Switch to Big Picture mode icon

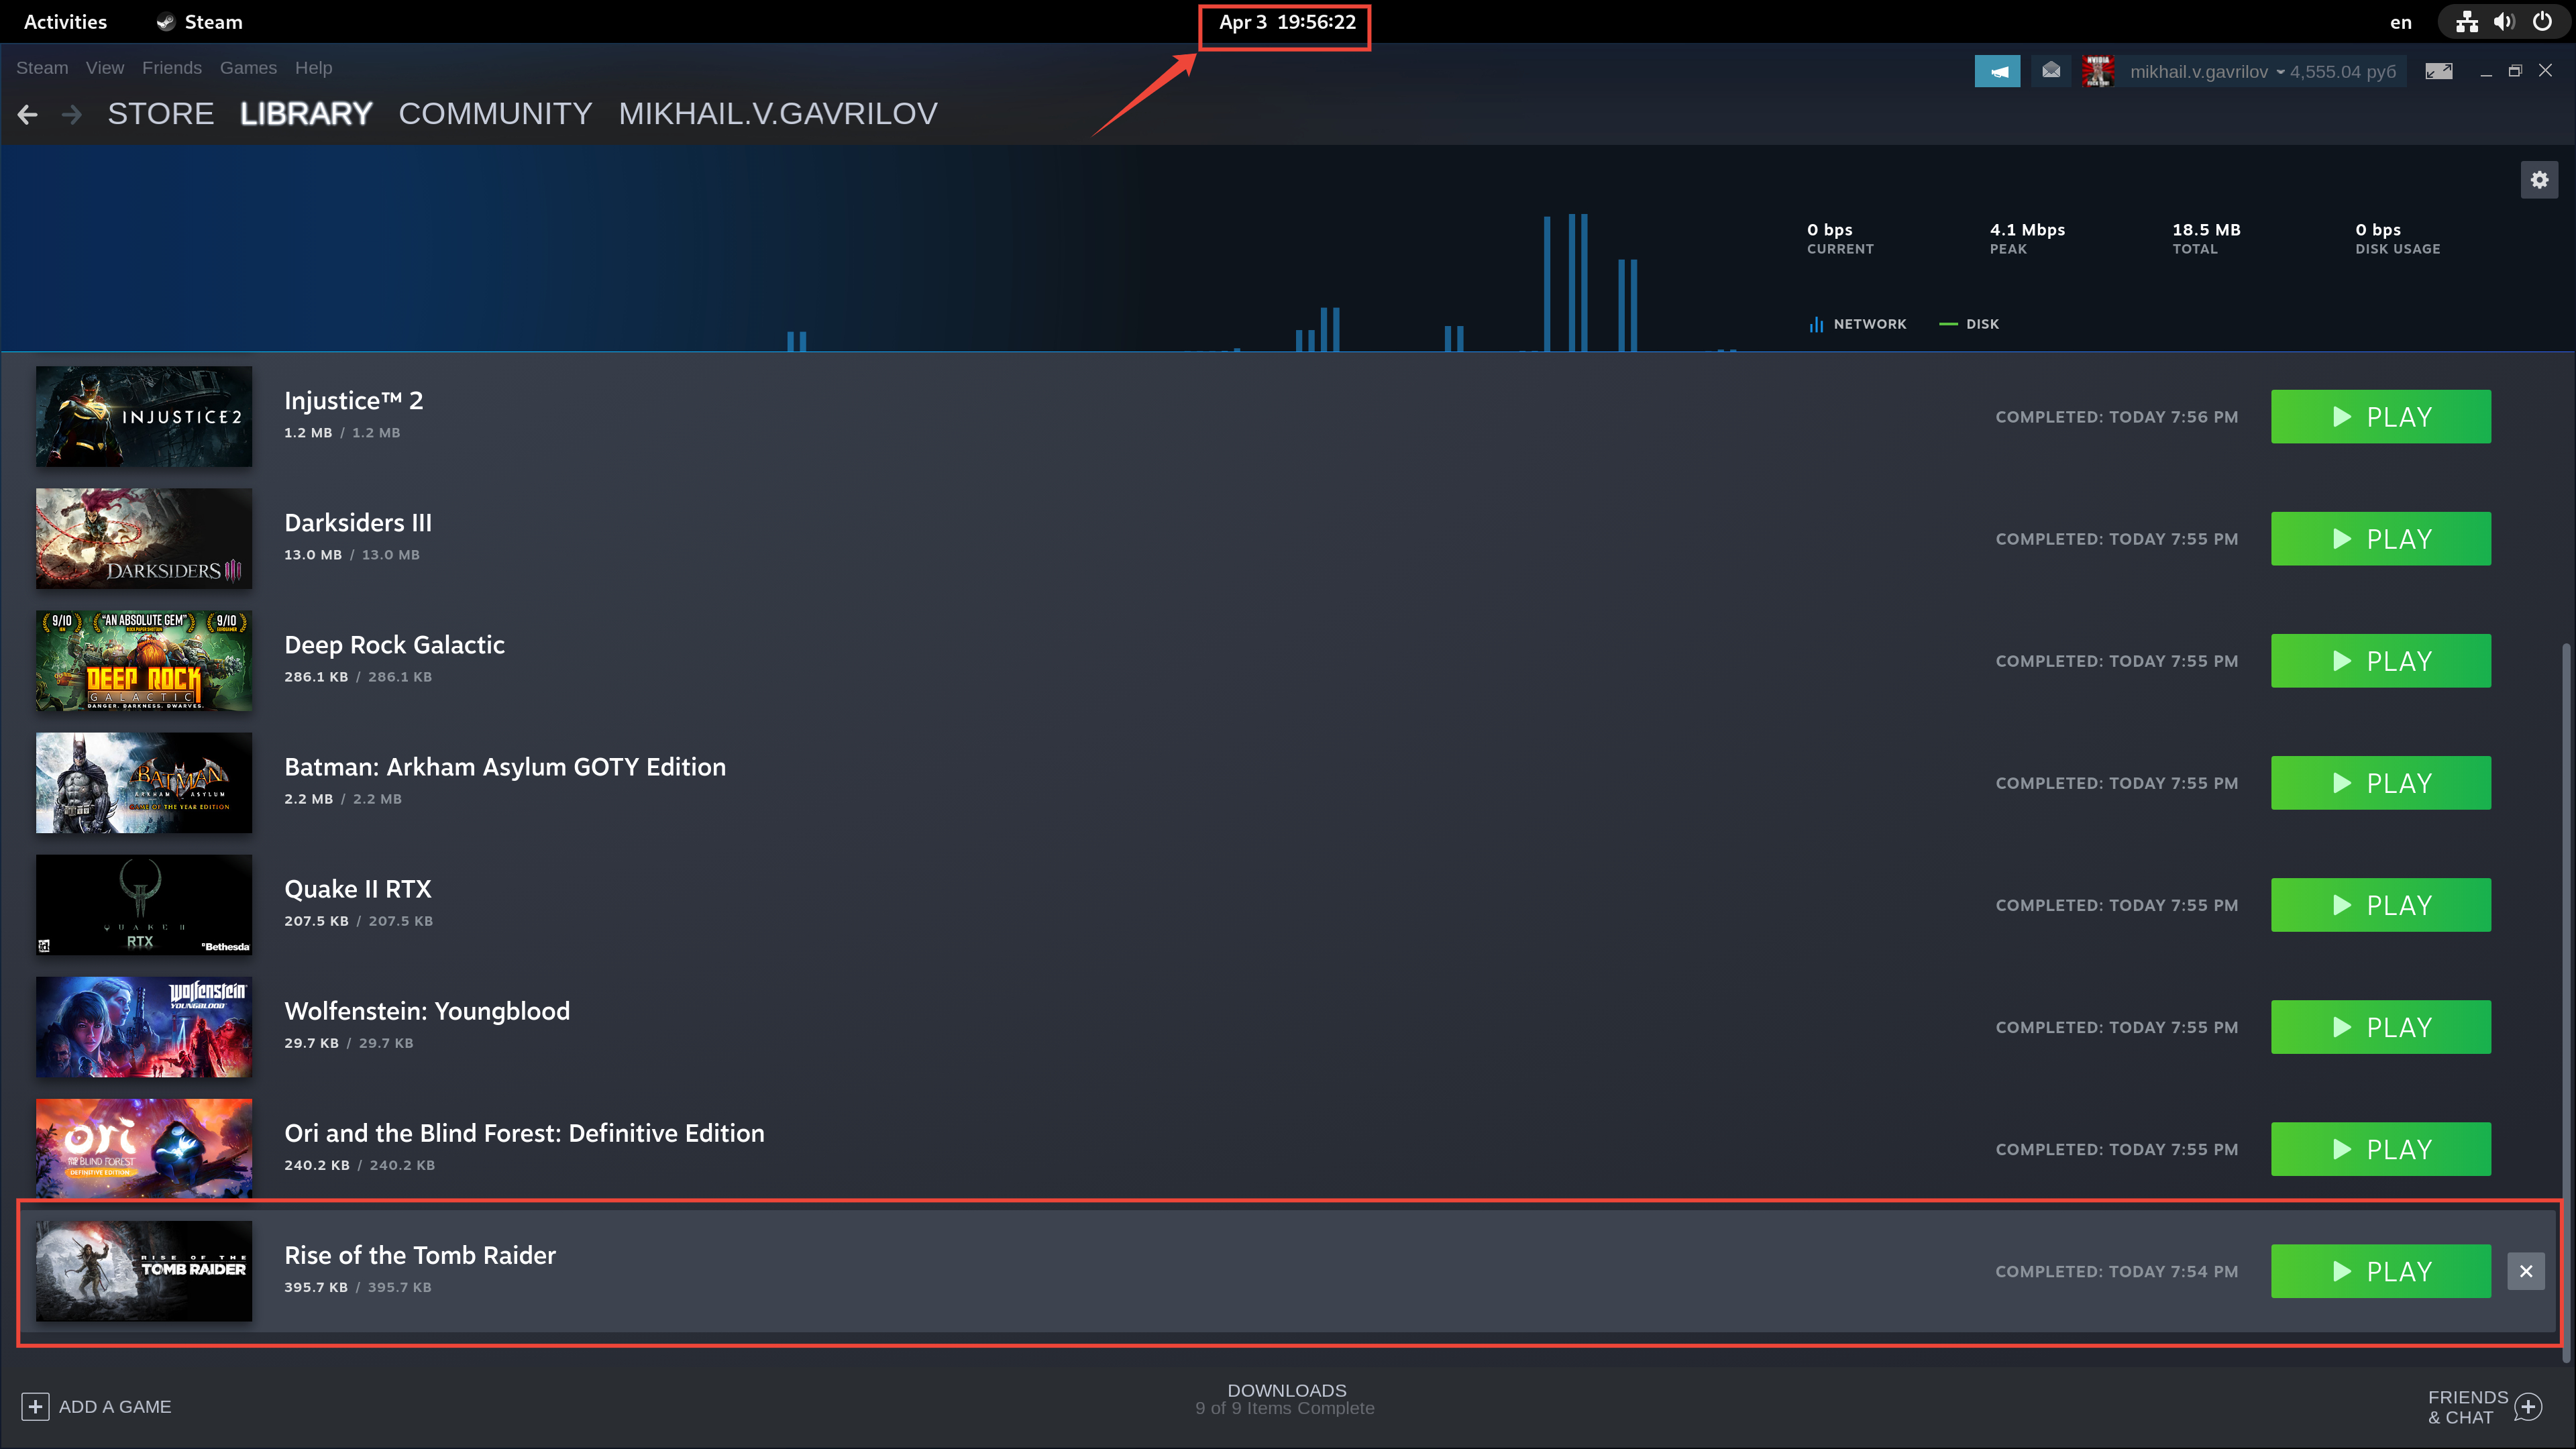pos(2439,71)
